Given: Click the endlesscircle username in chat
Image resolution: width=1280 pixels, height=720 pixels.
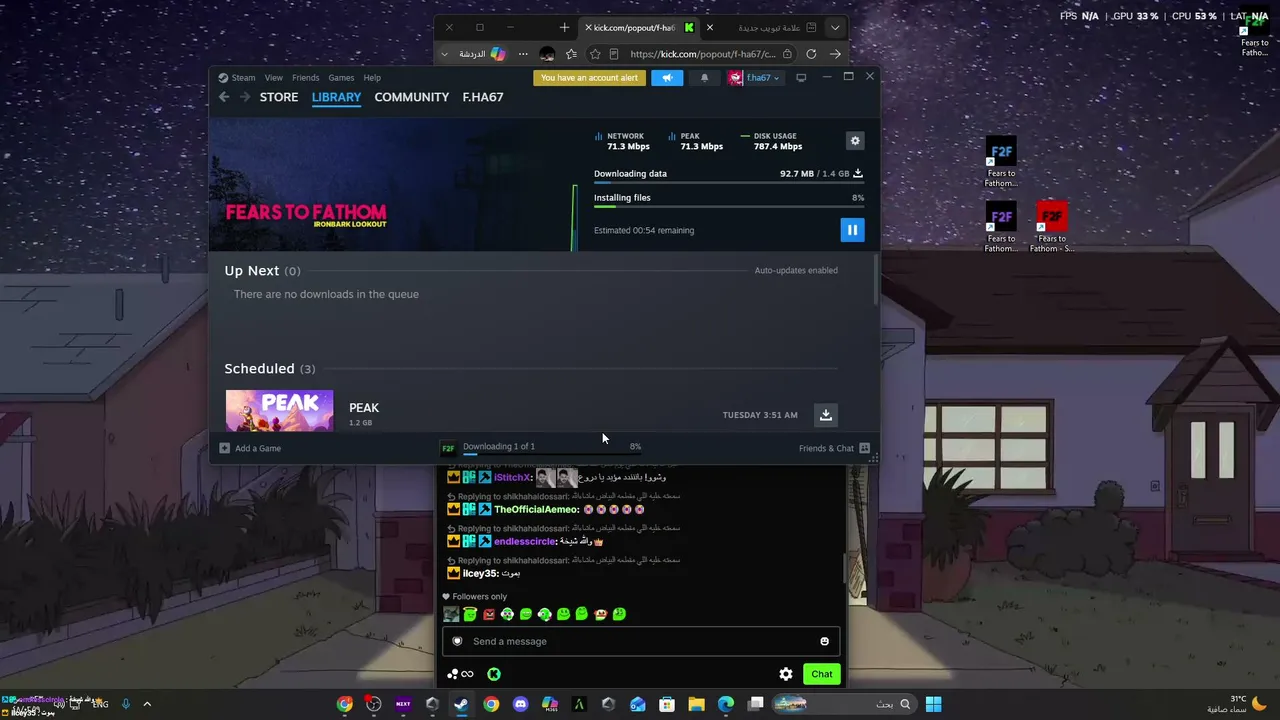Looking at the screenshot, I should pyautogui.click(x=525, y=542).
